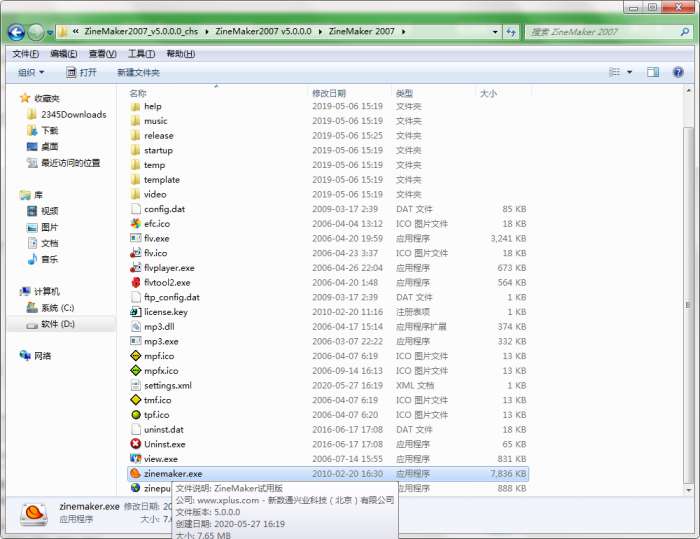Click the help folder icon
The width and height of the screenshot is (700, 539).
[x=136, y=106]
